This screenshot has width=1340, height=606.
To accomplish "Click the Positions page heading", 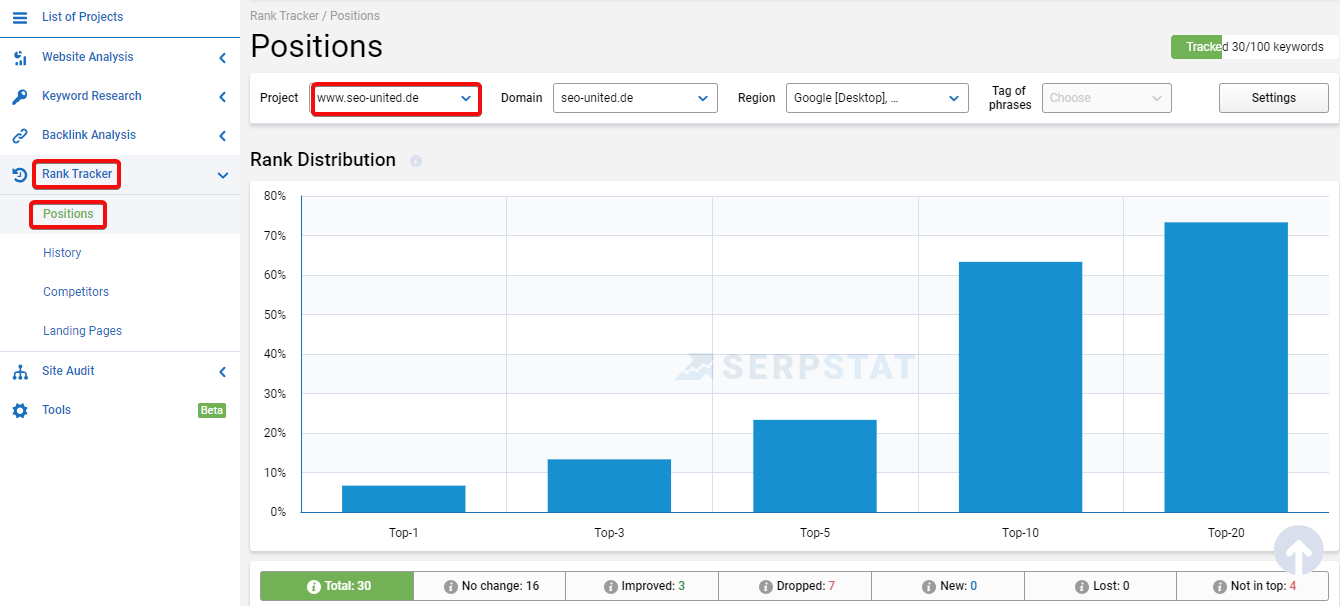I will click(x=316, y=46).
